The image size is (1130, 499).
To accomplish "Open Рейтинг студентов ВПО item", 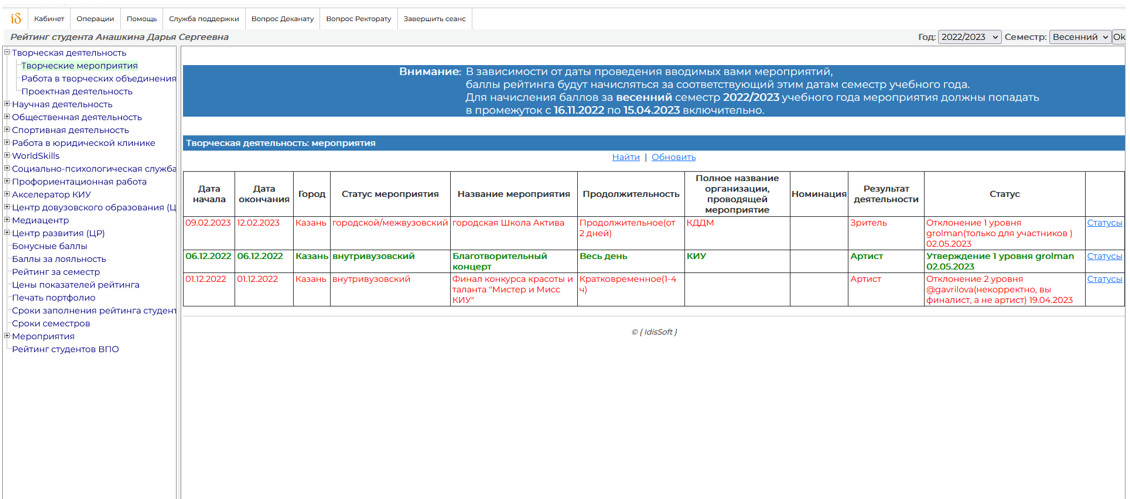I will click(66, 350).
